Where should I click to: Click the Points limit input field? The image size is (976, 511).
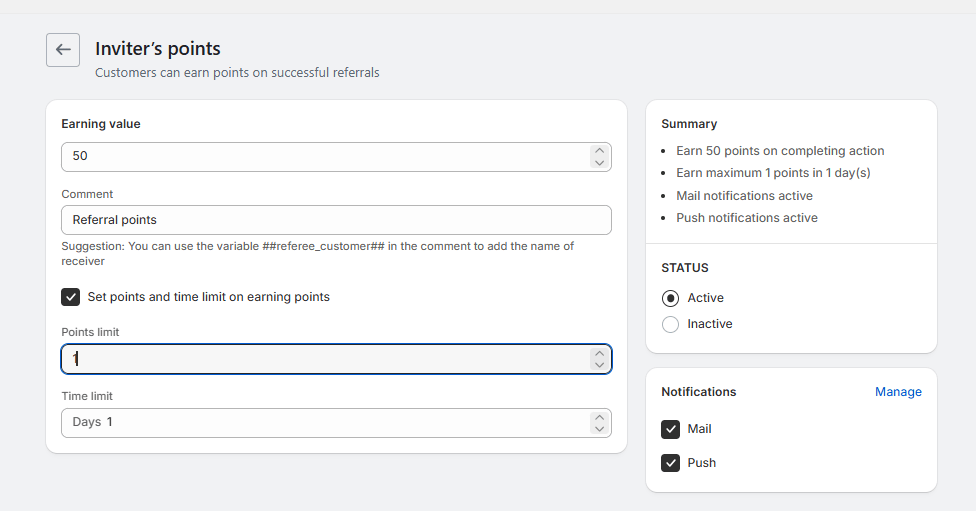point(320,359)
